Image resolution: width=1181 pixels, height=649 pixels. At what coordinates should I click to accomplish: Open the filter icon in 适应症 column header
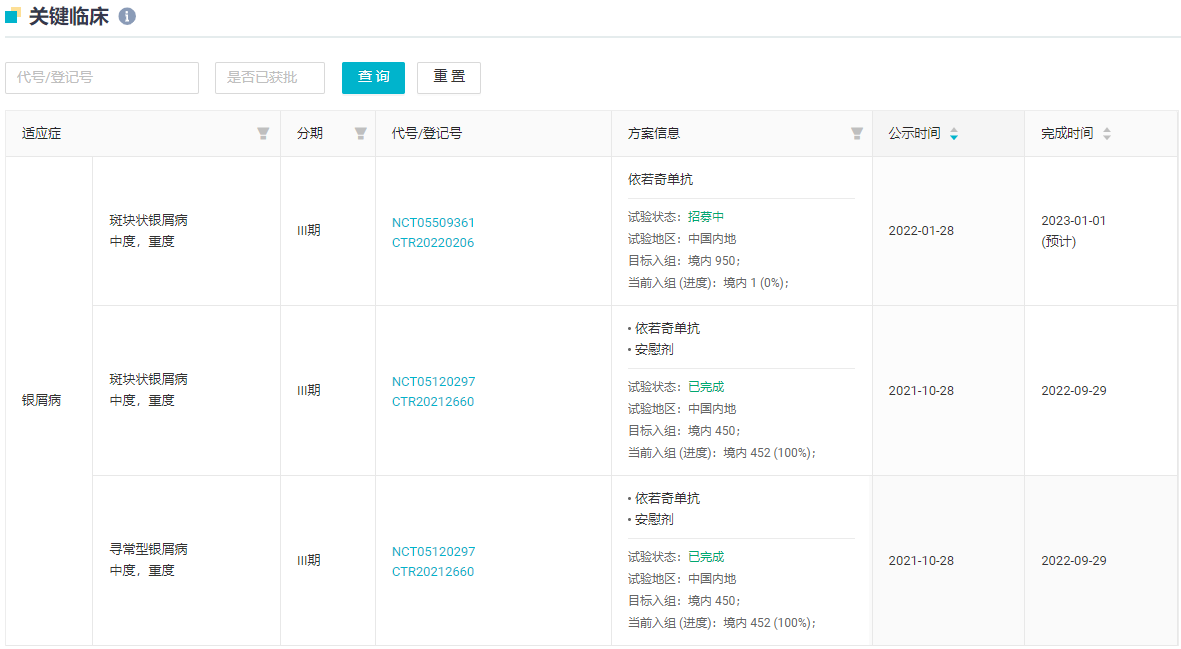click(x=263, y=134)
